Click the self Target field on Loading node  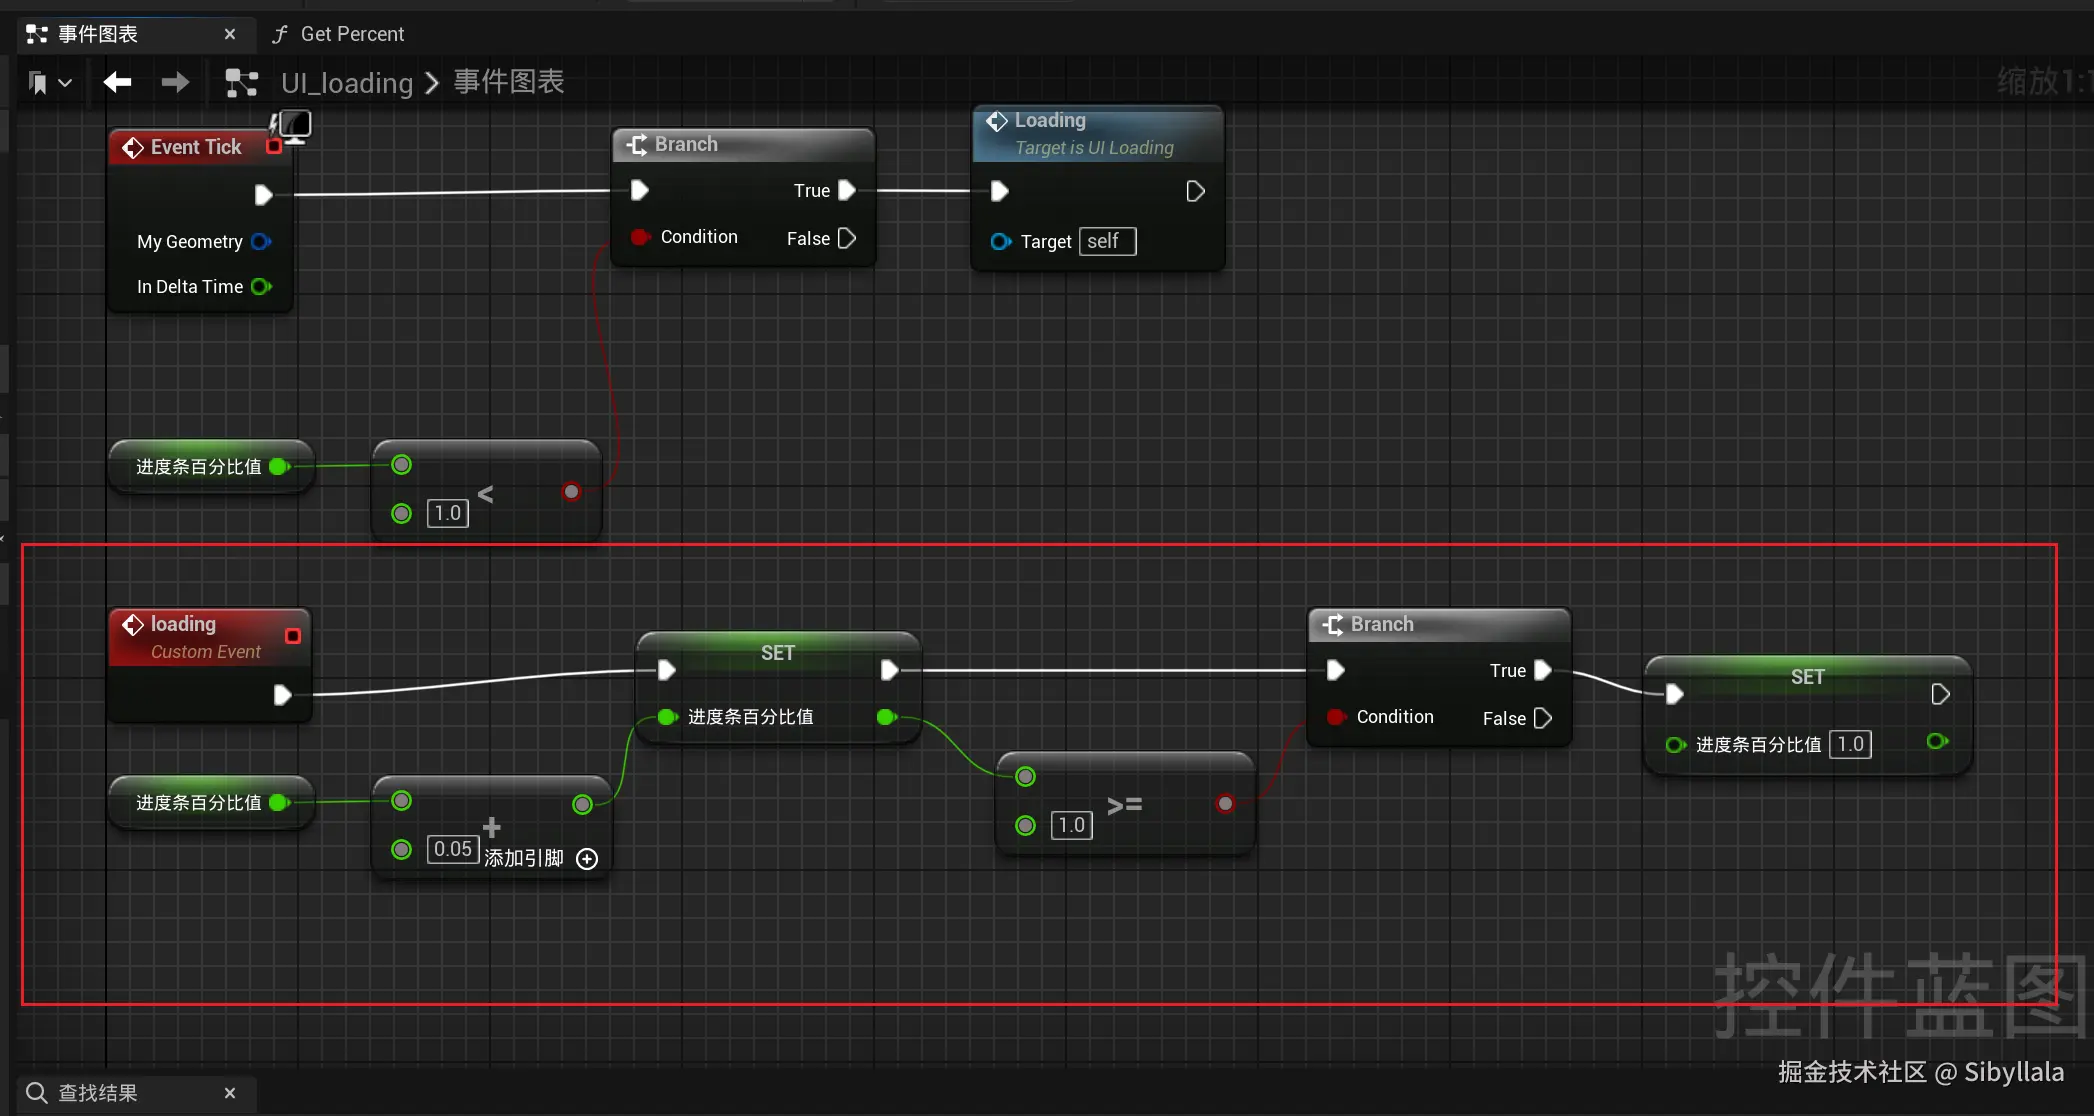tap(1107, 241)
